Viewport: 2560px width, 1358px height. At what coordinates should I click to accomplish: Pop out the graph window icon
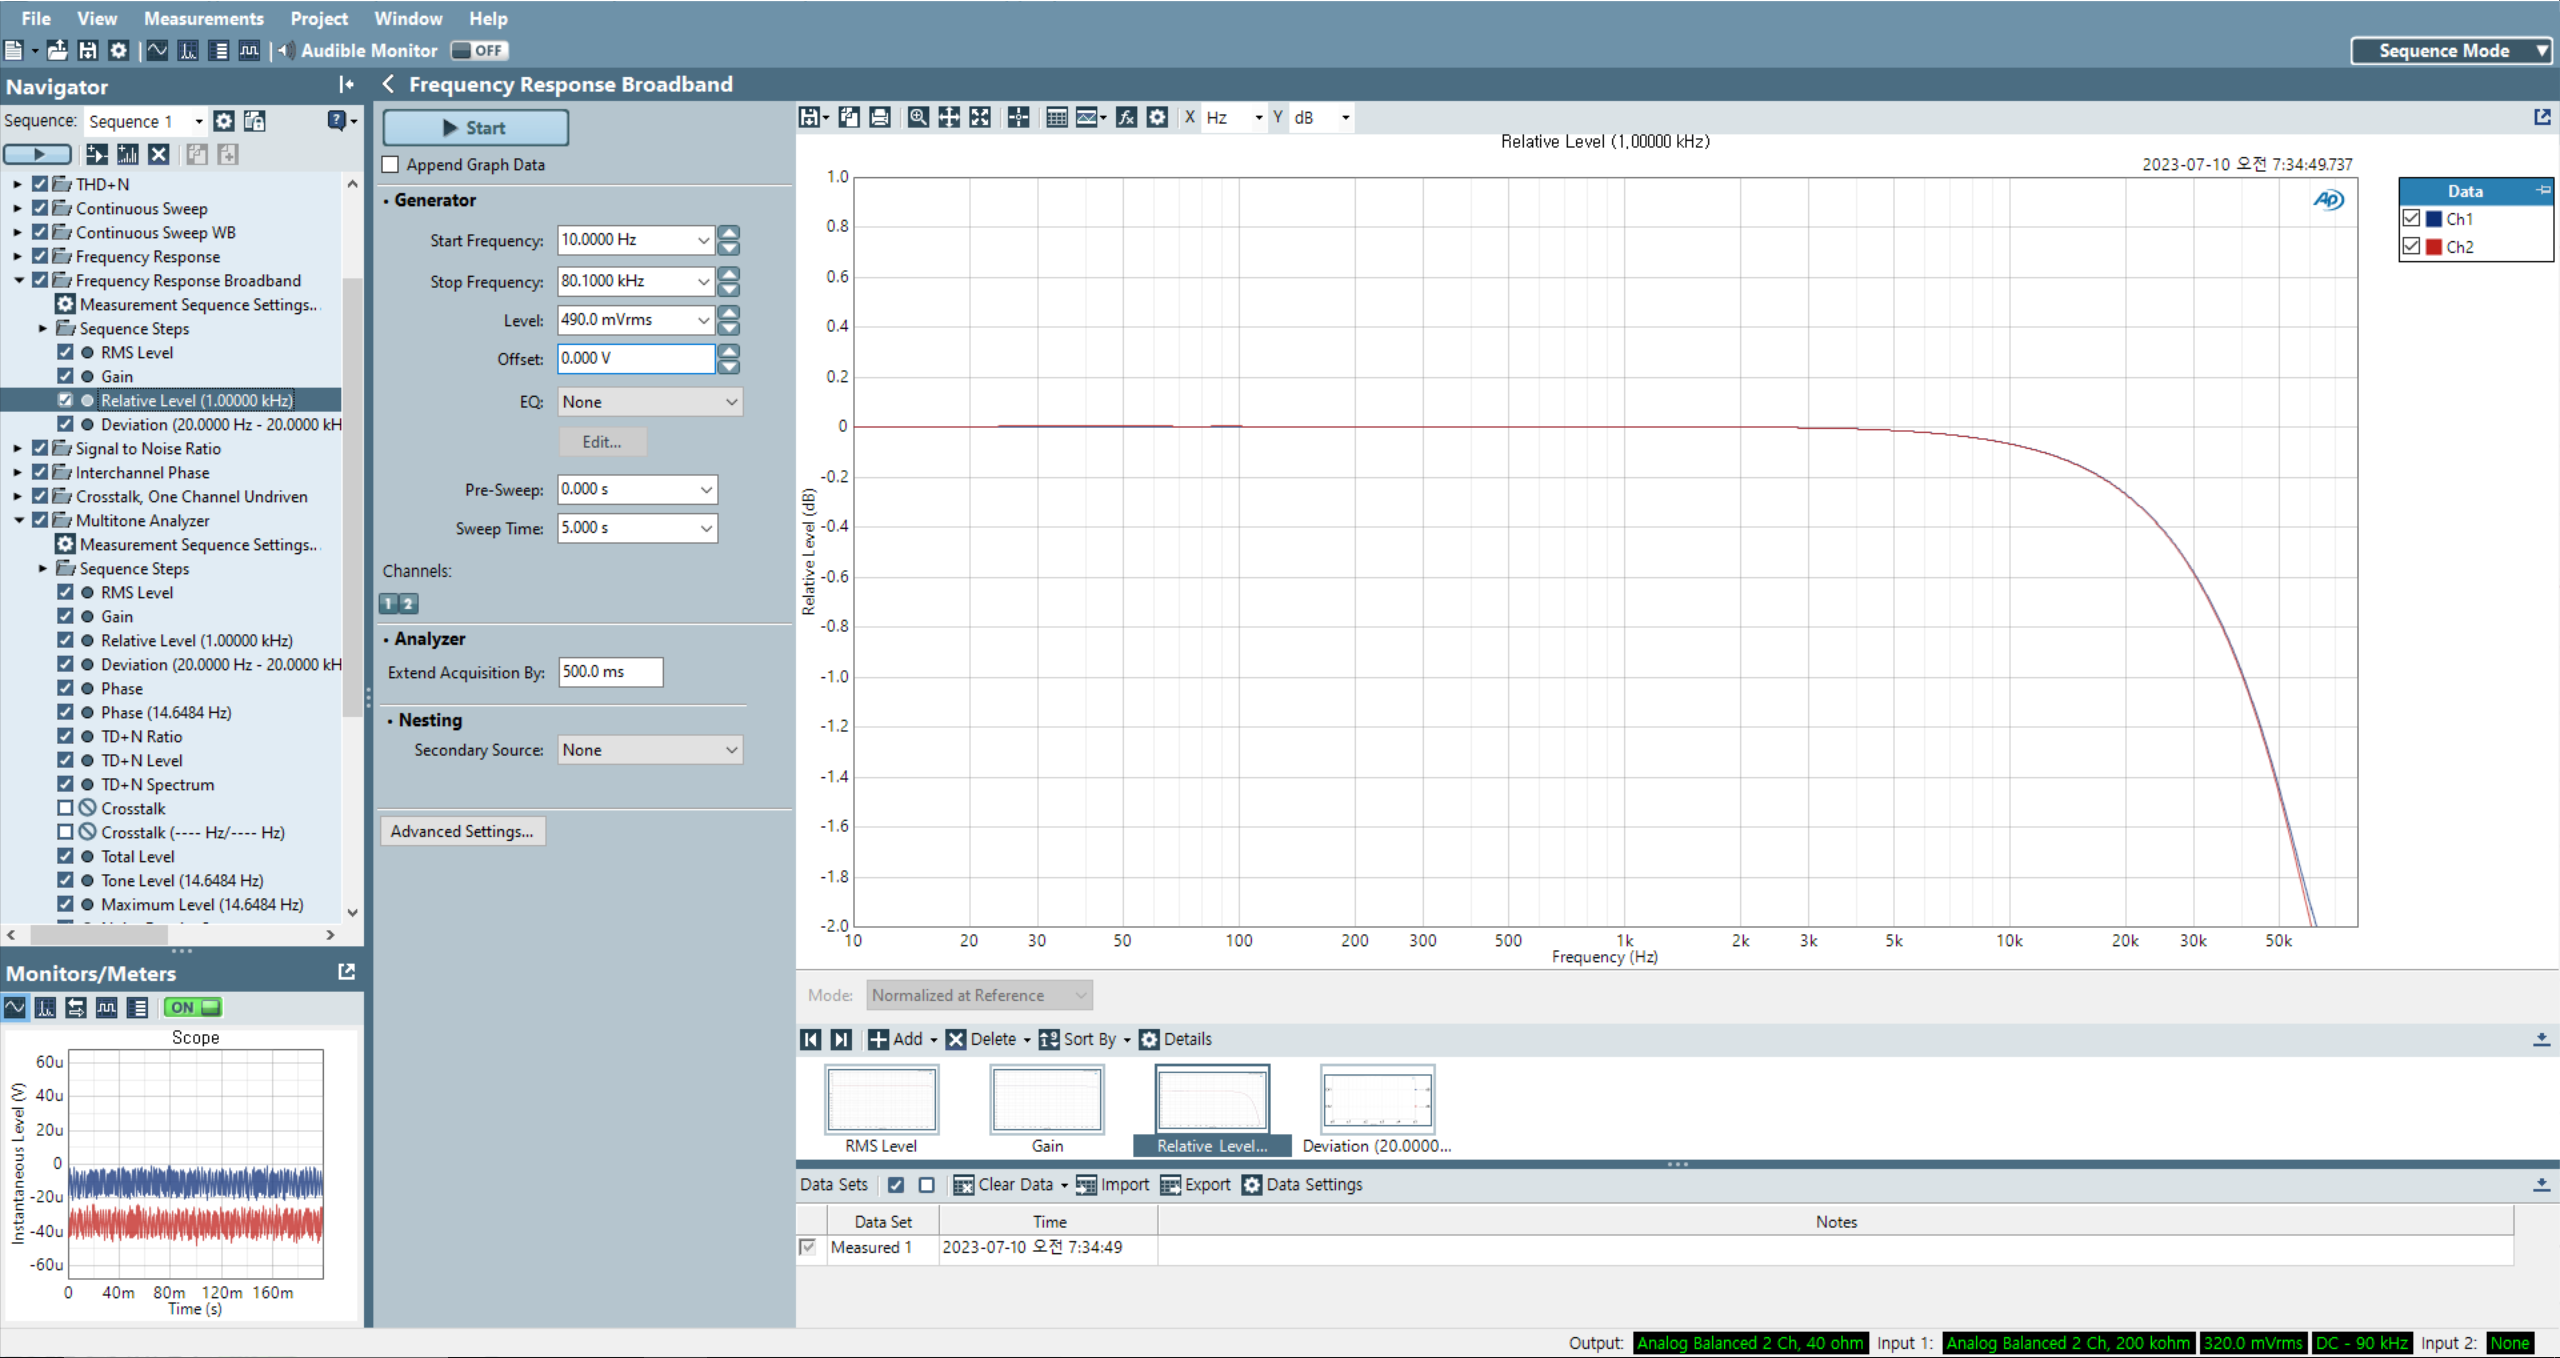tap(2542, 117)
